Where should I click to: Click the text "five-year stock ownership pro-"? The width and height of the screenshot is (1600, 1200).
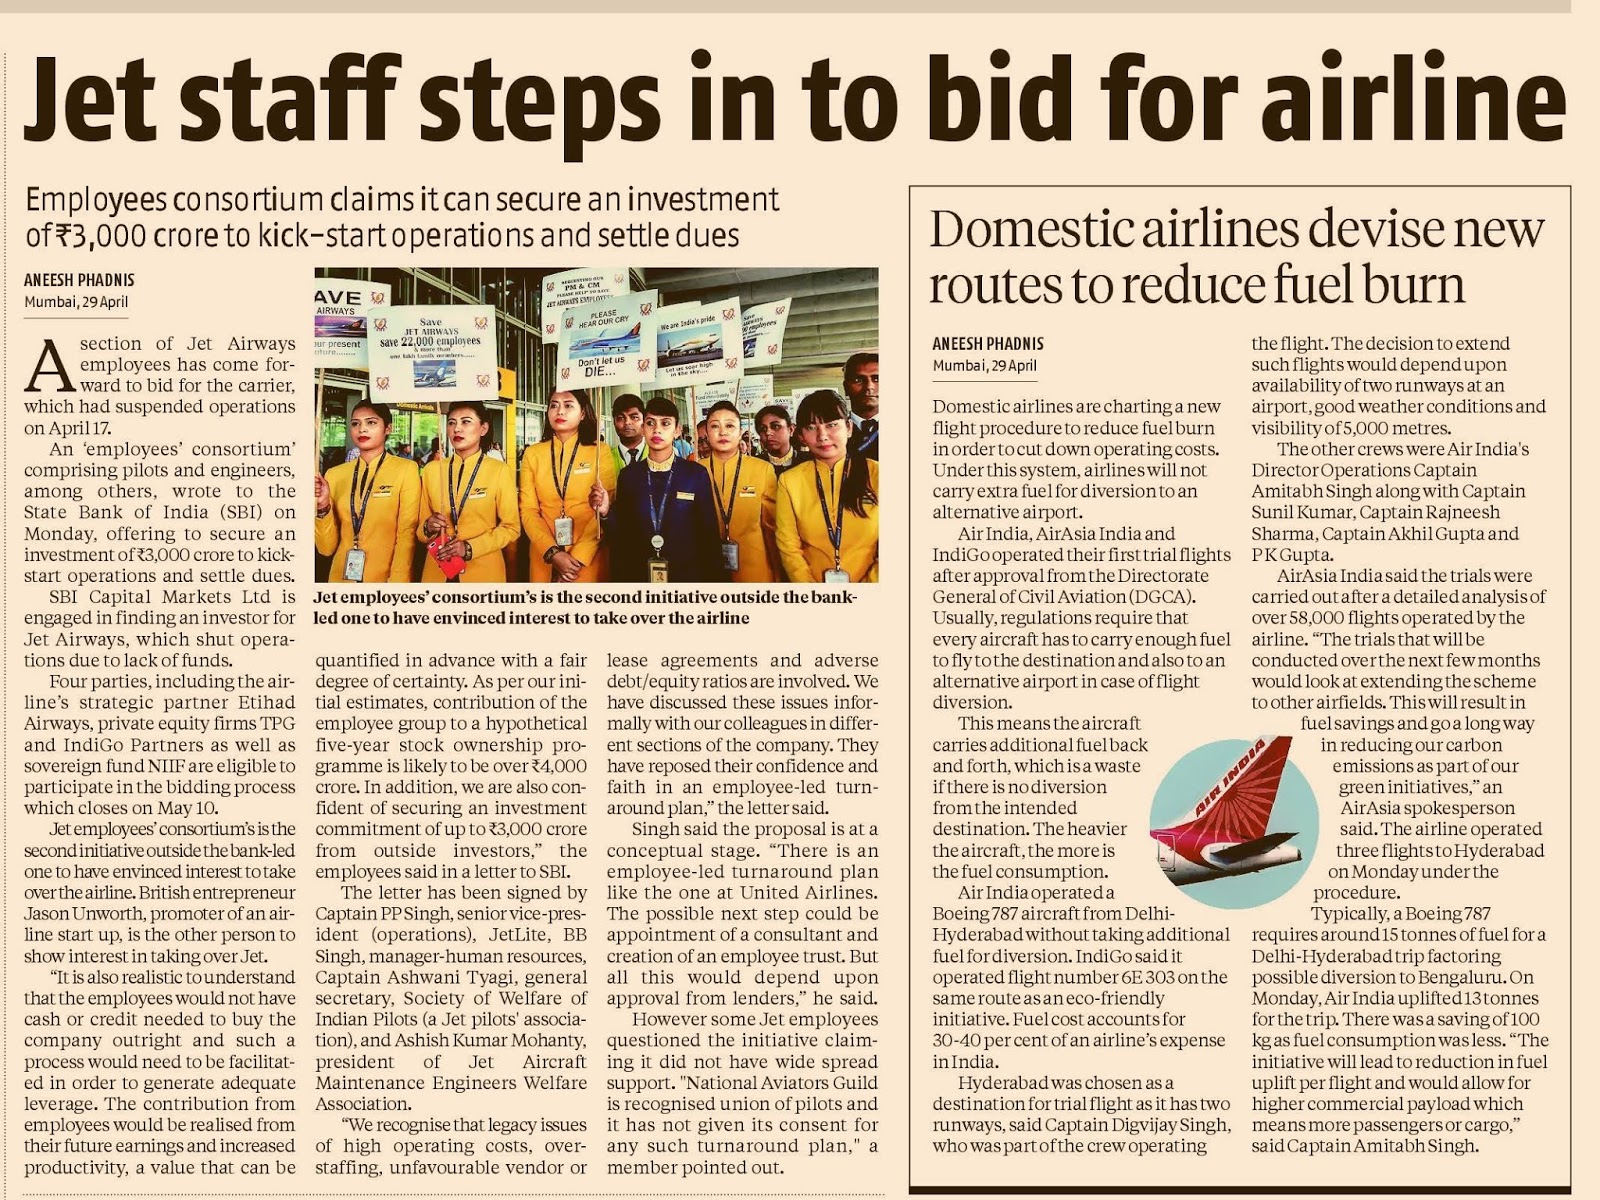[x=451, y=745]
